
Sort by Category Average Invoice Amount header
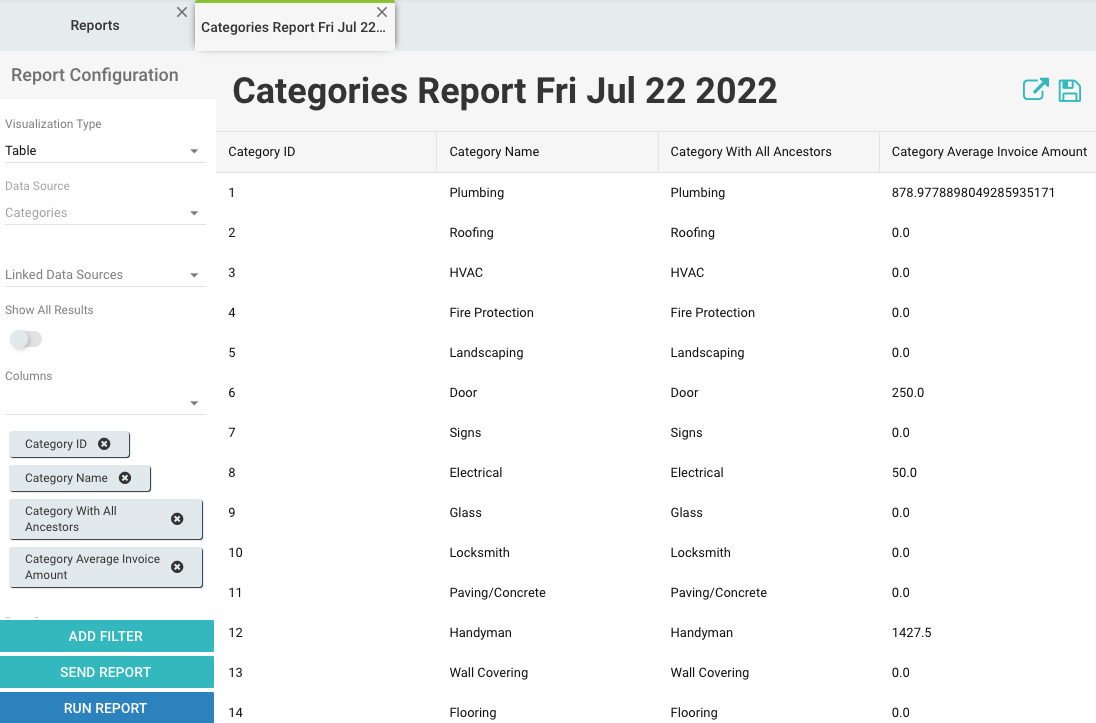[x=988, y=152]
